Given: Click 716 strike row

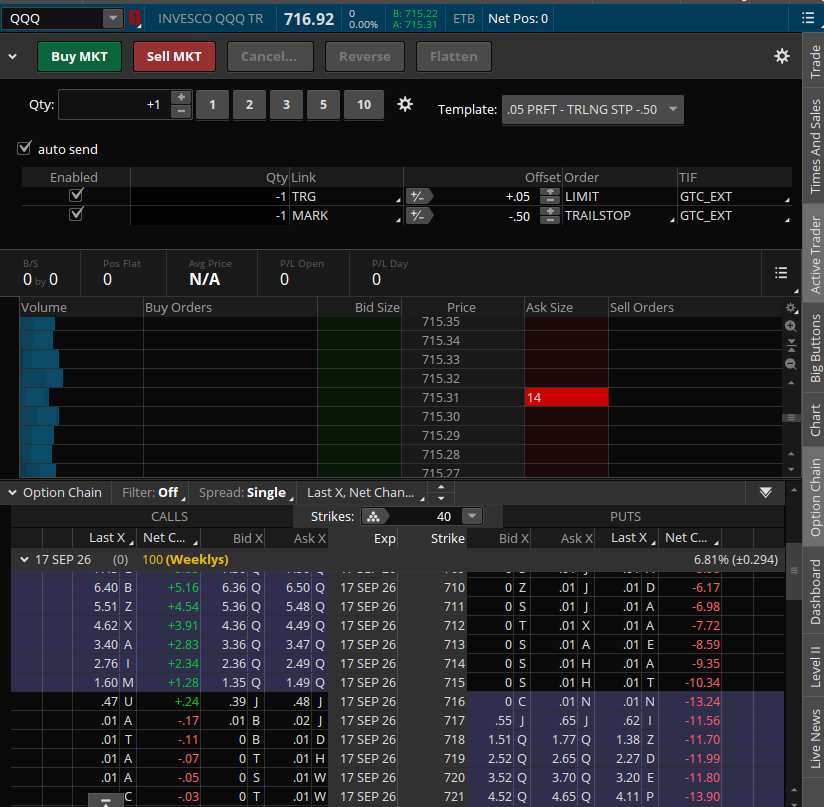Looking at the screenshot, I should pos(397,701).
